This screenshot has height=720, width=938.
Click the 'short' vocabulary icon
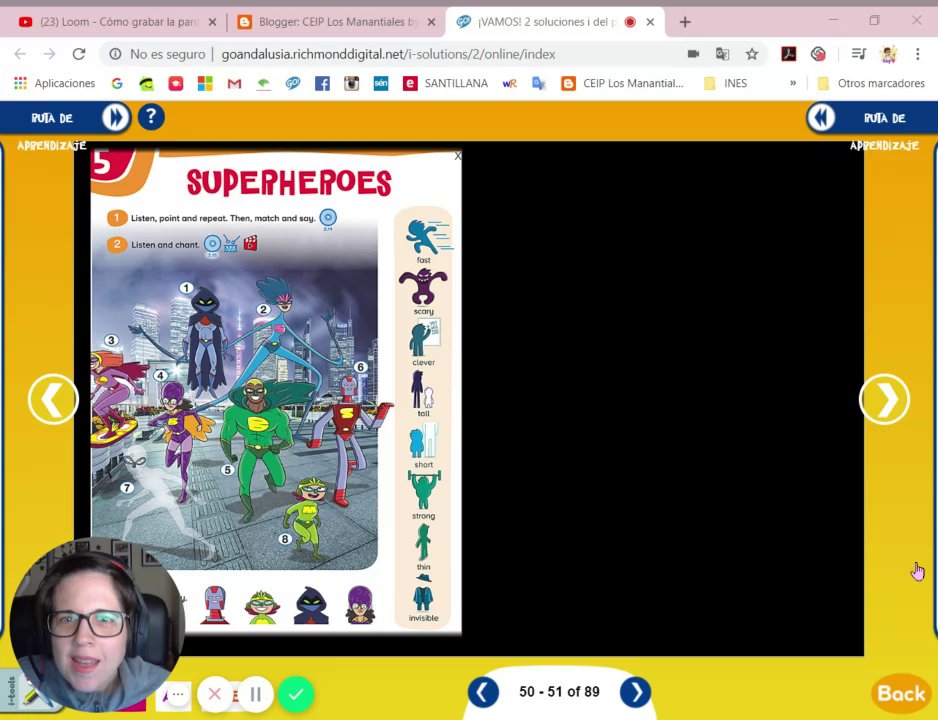click(x=424, y=441)
